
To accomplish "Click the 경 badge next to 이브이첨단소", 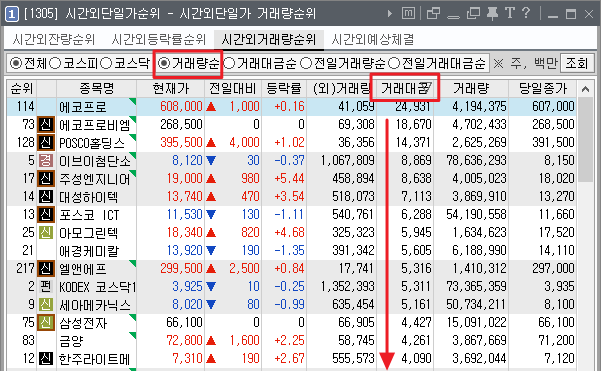I will (46, 161).
